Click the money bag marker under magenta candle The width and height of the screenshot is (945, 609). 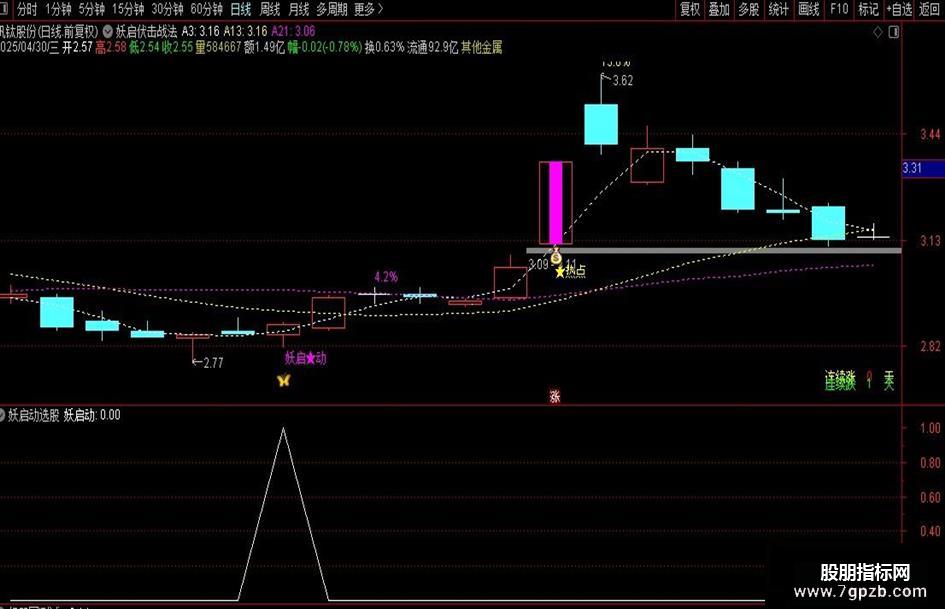556,256
